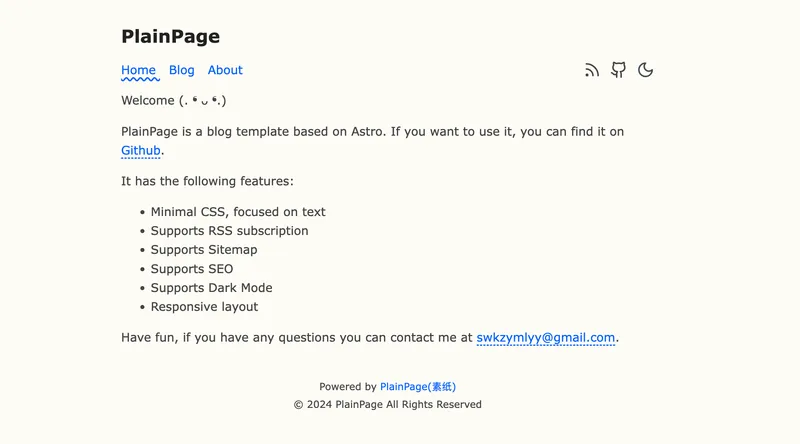800x444 pixels.
Task: Follow the Github link in the paragraph
Action: click(x=141, y=151)
